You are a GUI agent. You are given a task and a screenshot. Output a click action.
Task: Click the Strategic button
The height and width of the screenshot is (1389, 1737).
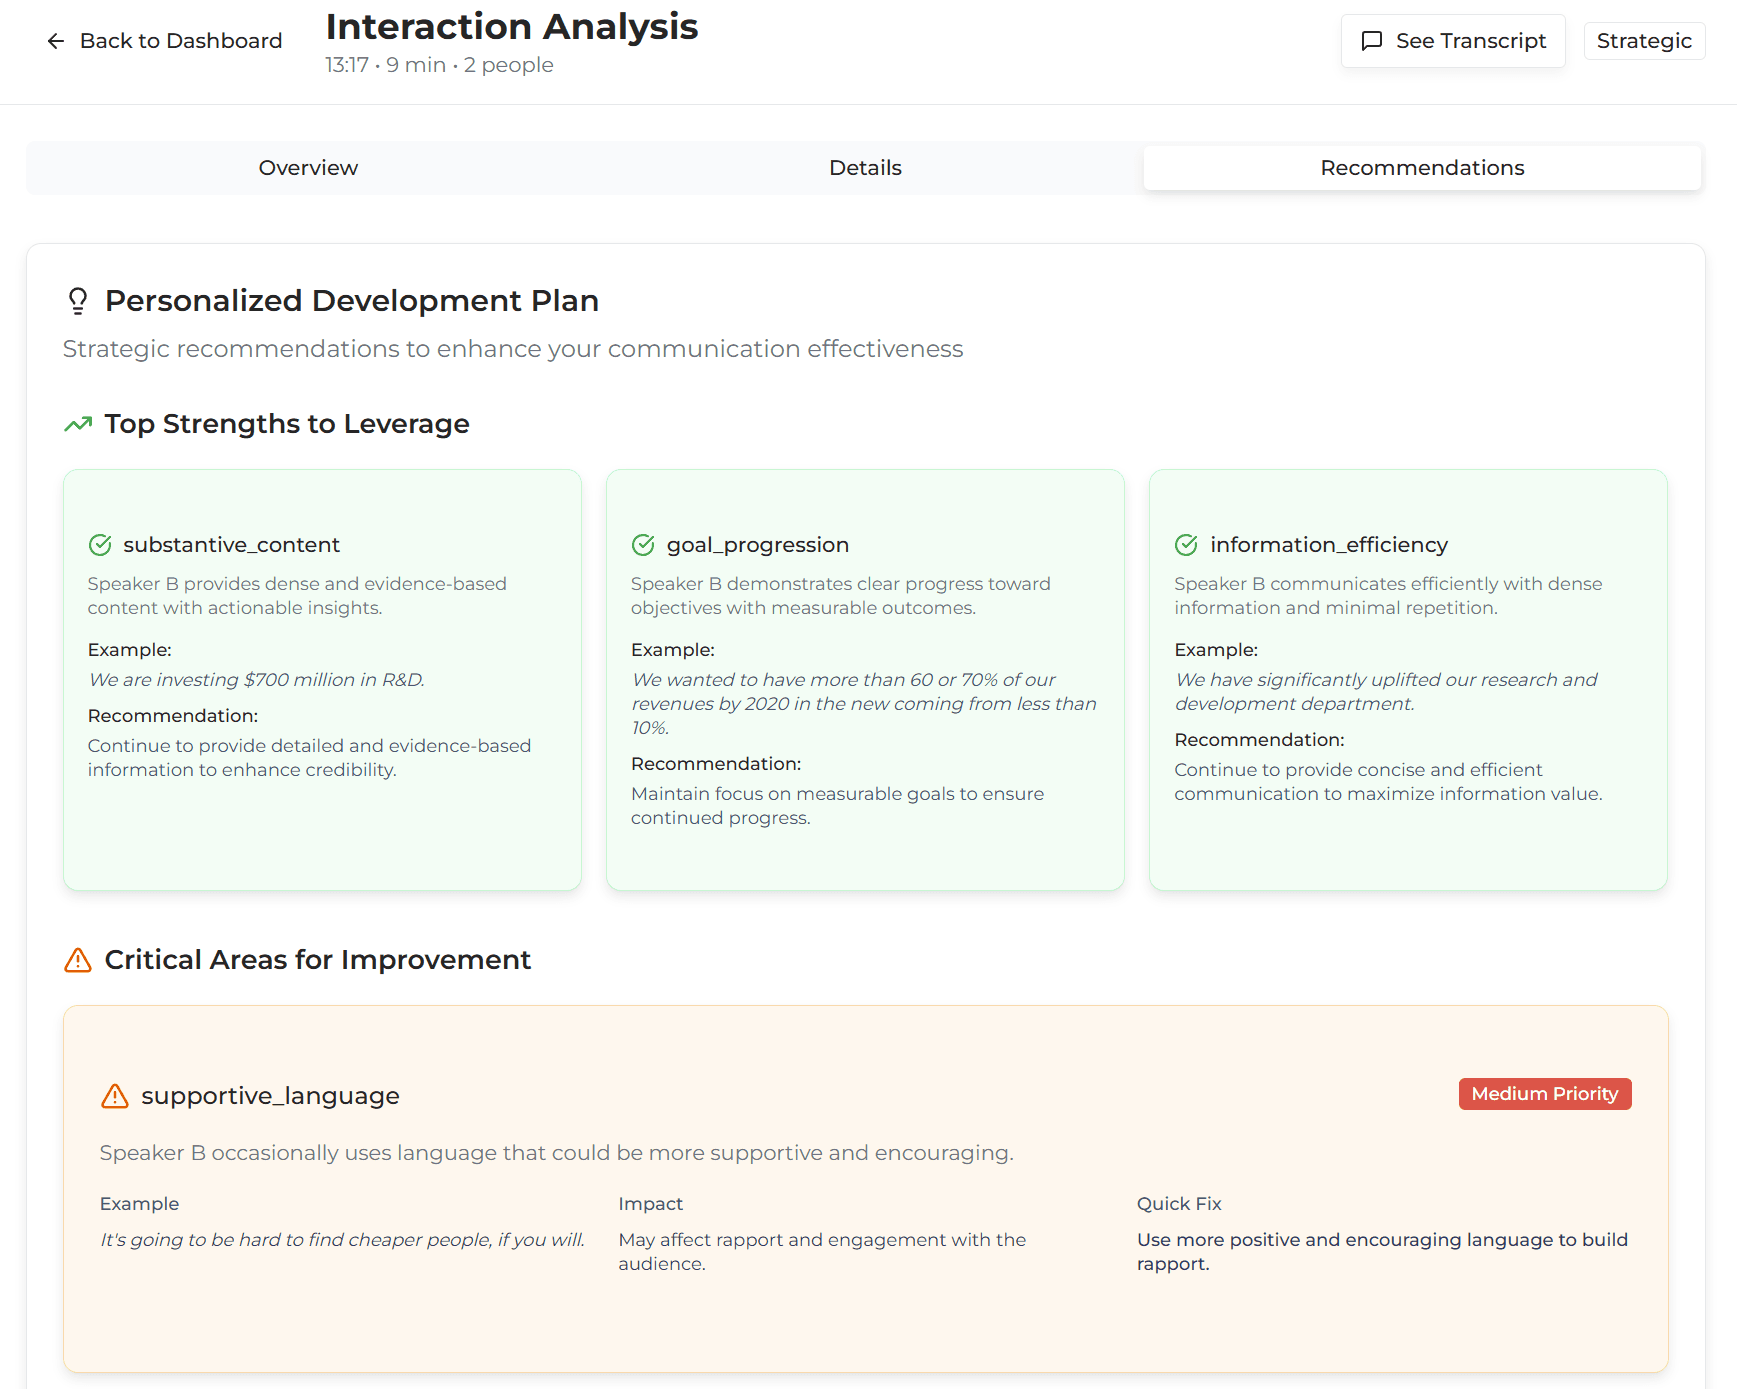(1644, 41)
